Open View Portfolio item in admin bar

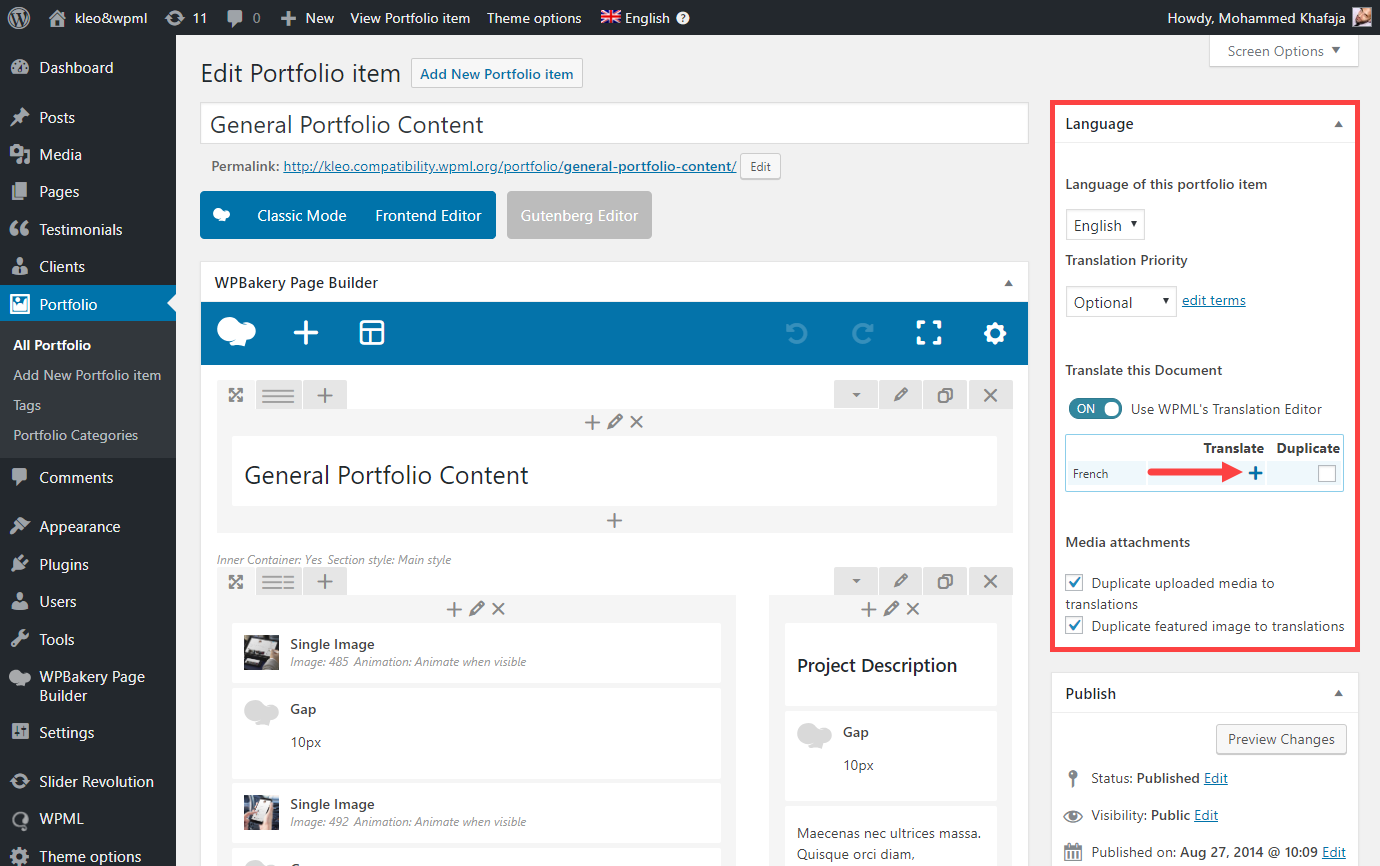[x=410, y=18]
